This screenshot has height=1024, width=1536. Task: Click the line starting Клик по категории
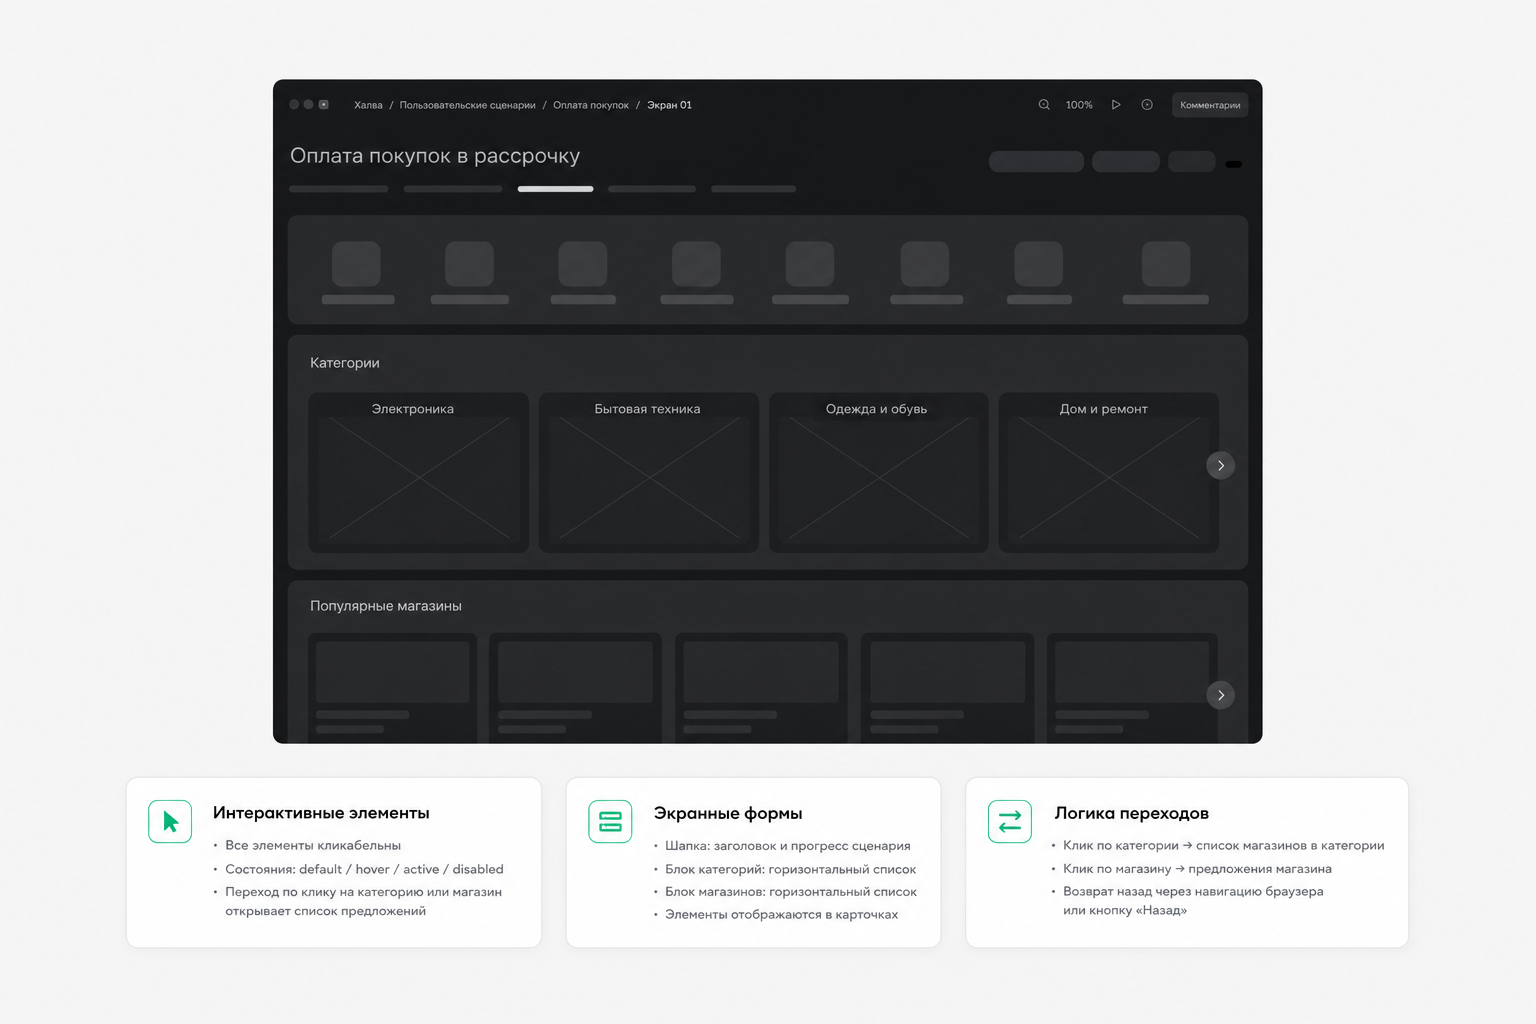coord(1224,846)
